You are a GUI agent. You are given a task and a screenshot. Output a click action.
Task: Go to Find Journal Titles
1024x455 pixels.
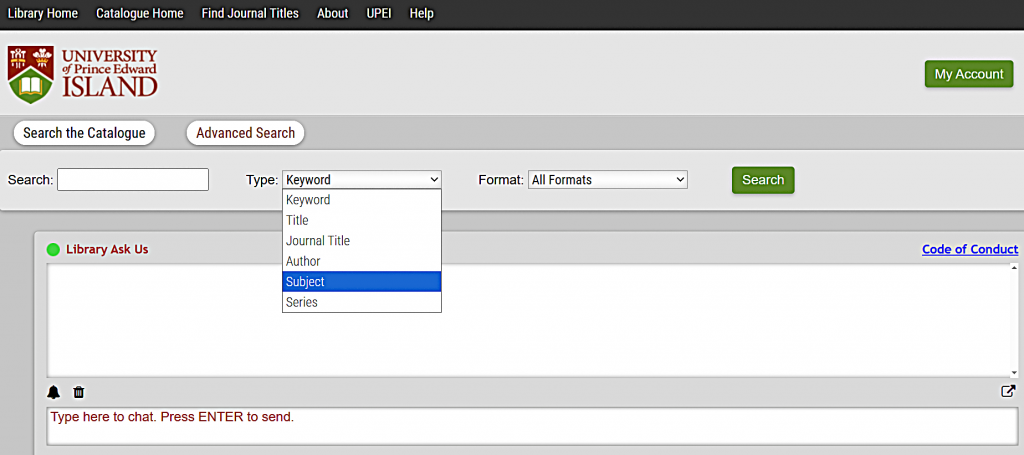click(250, 13)
